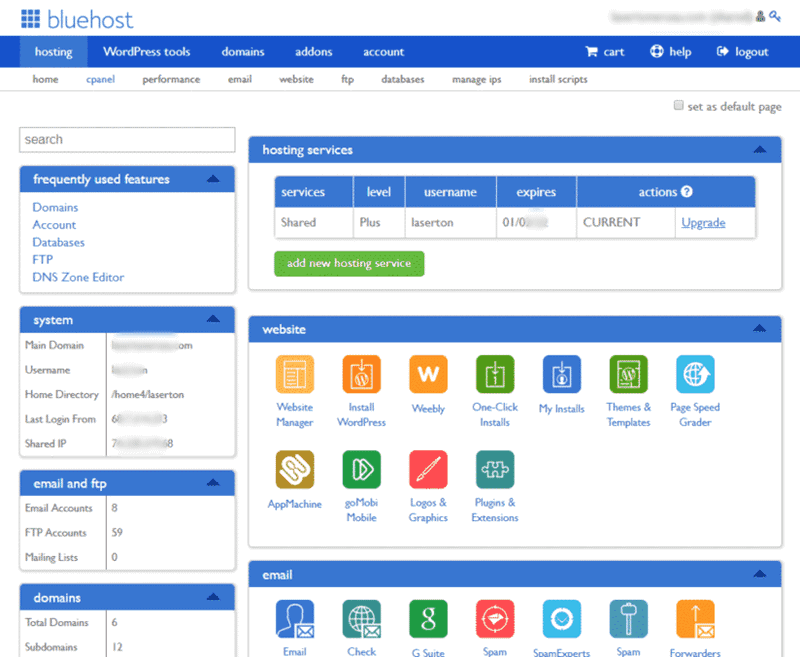Image resolution: width=800 pixels, height=657 pixels.
Task: Launch the Page Speed Grader icon
Action: tap(695, 374)
